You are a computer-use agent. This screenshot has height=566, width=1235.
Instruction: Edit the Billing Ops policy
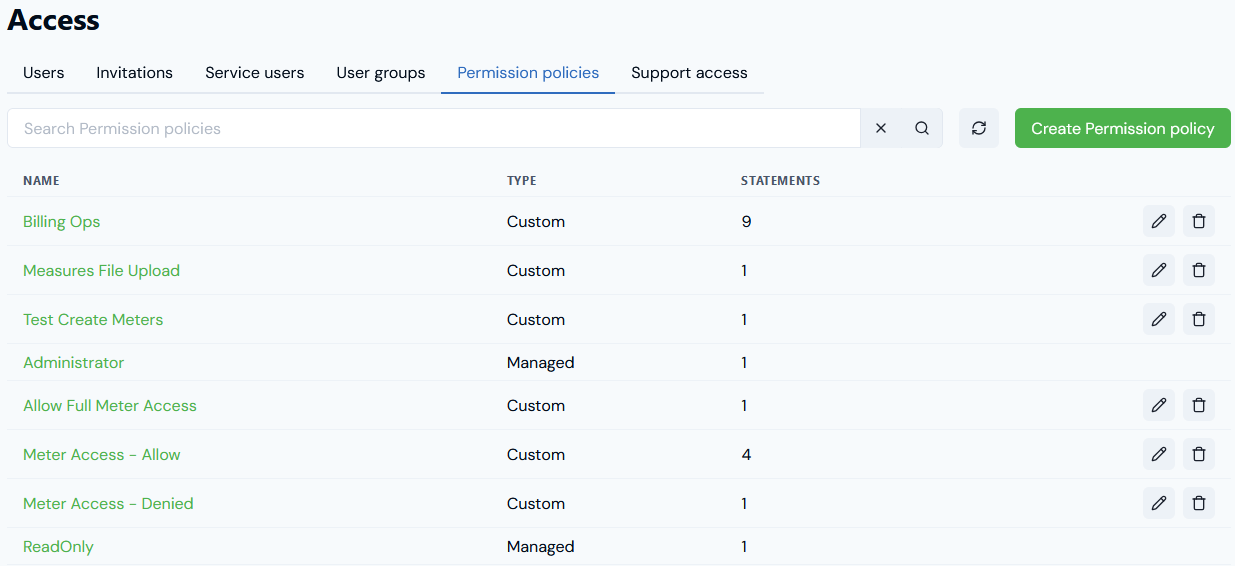tap(1159, 221)
